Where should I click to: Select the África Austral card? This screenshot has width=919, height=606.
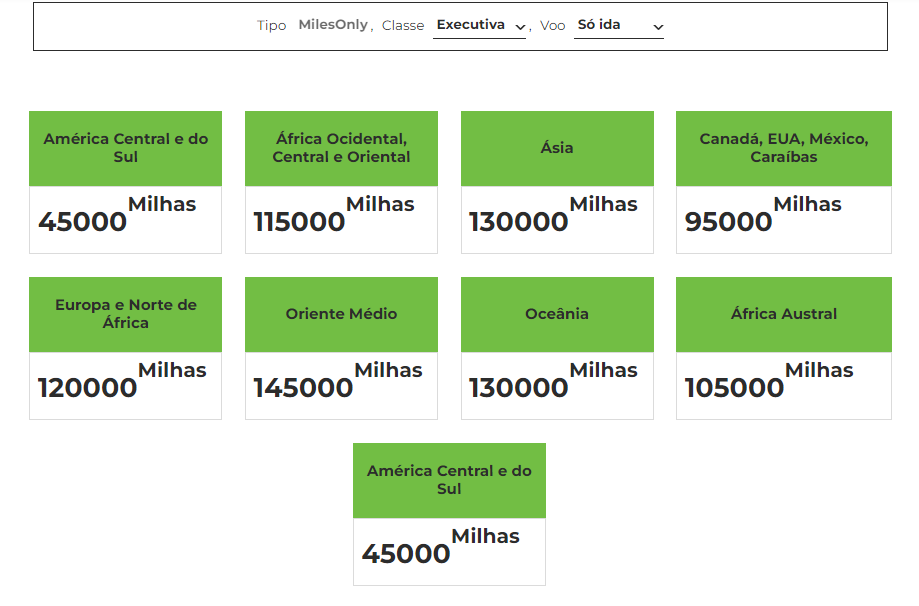tap(783, 314)
